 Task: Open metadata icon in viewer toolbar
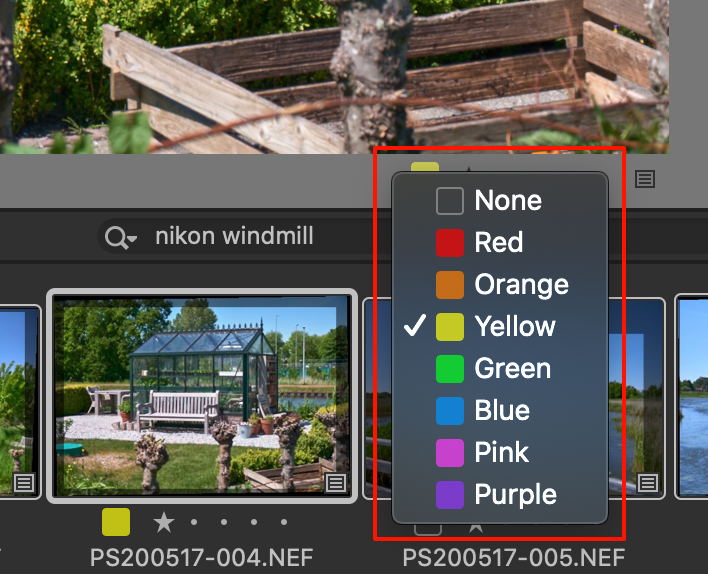(x=645, y=179)
